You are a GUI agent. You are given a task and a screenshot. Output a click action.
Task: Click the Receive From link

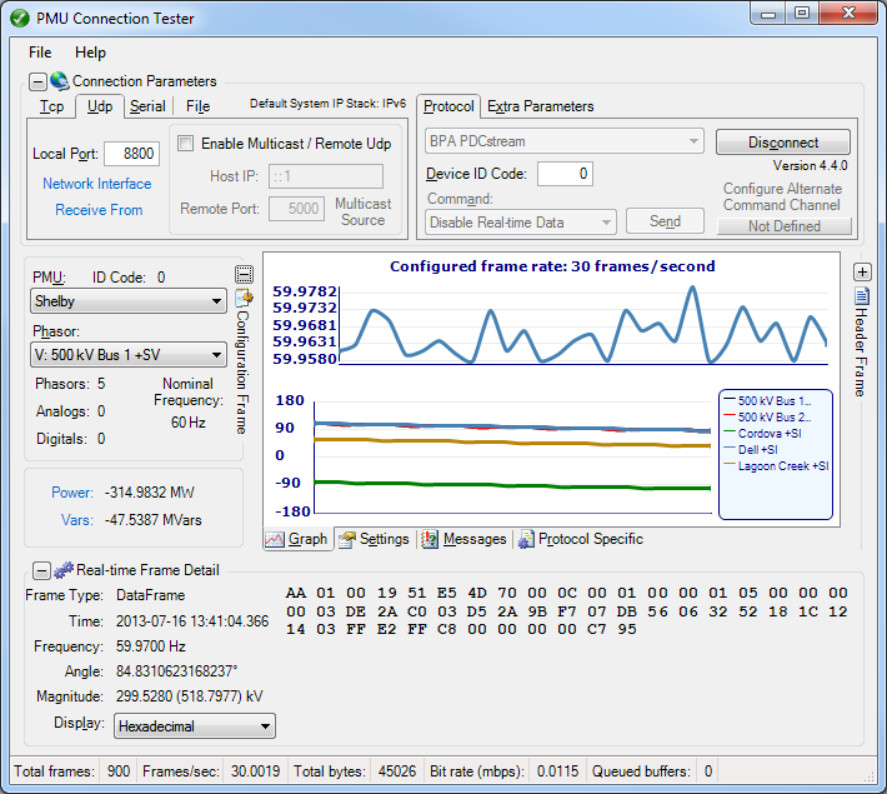click(98, 210)
